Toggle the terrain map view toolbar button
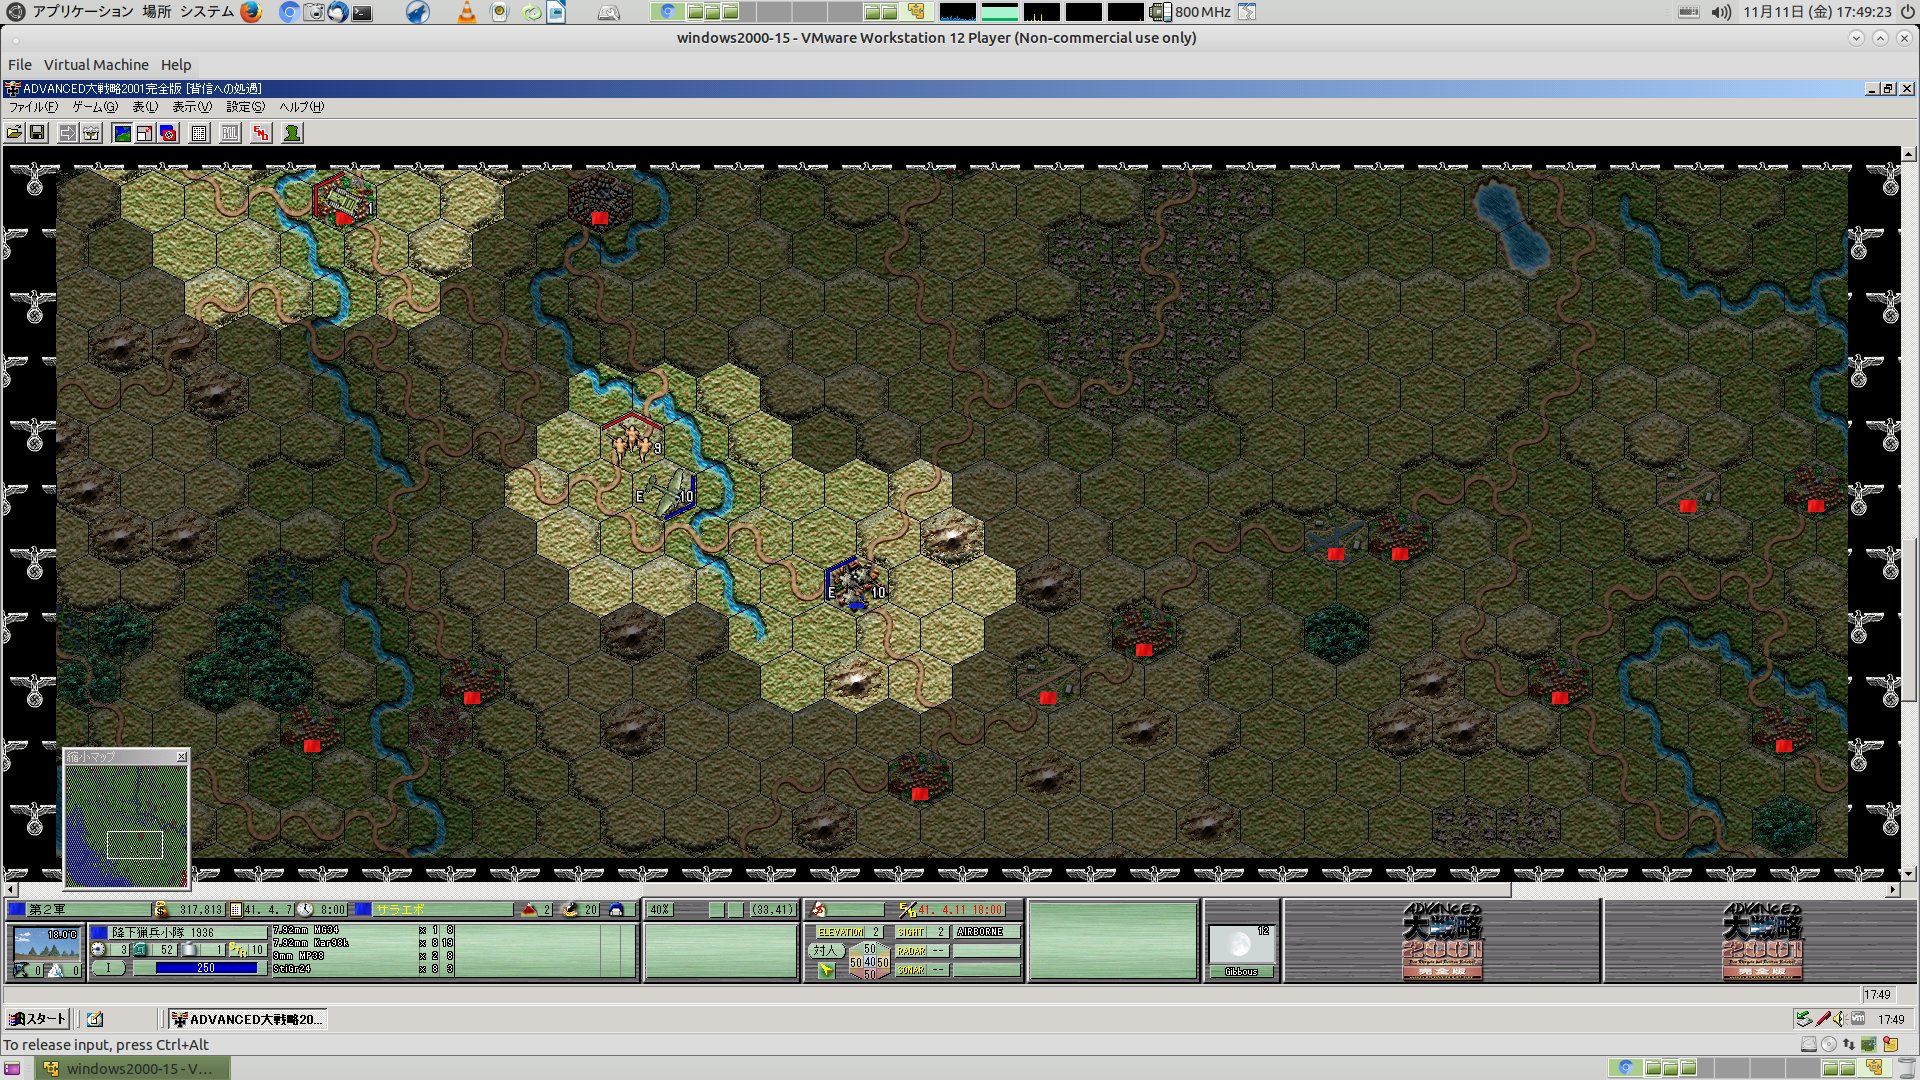1920x1080 pixels. [x=122, y=133]
